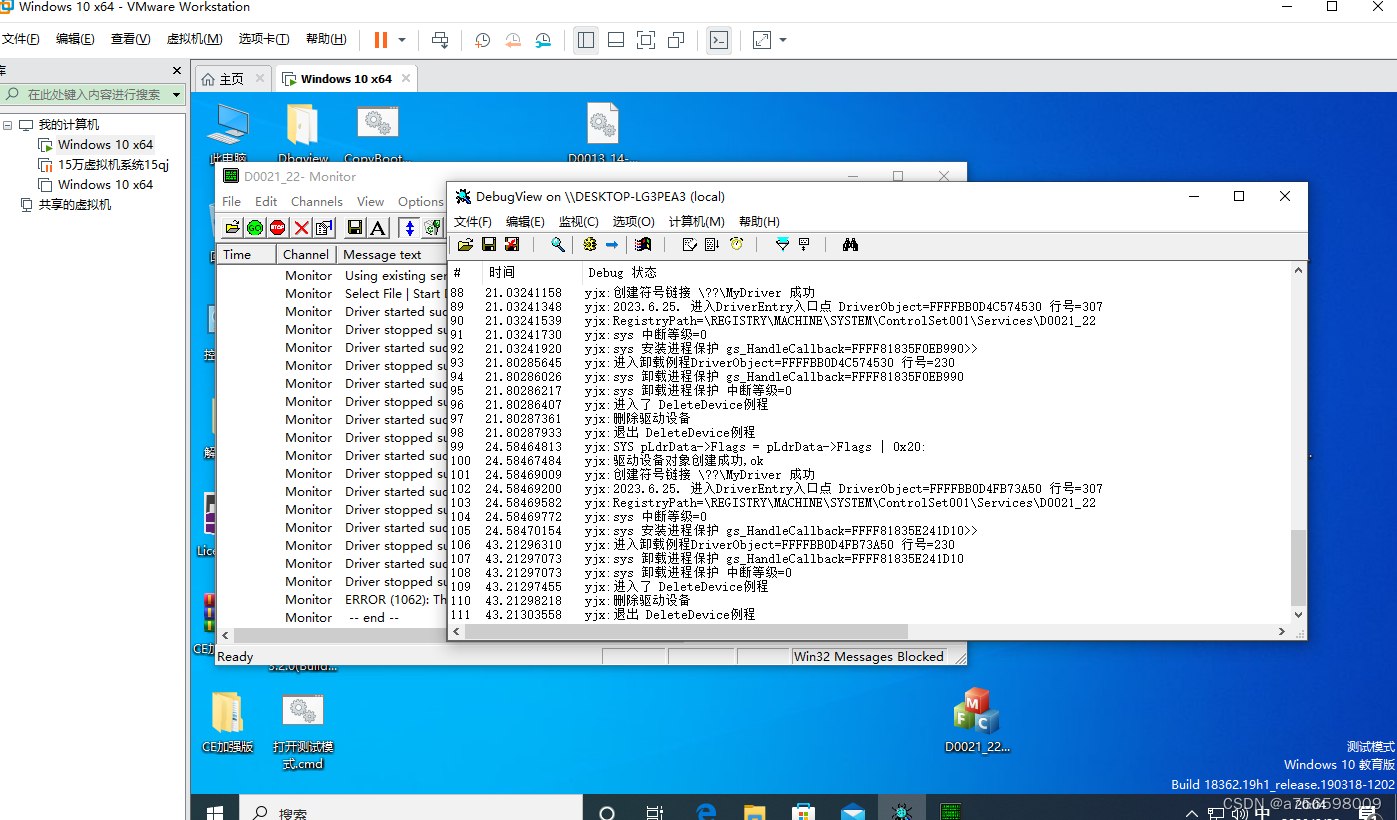Open Highlight colors icon in DebugView

coord(644,244)
